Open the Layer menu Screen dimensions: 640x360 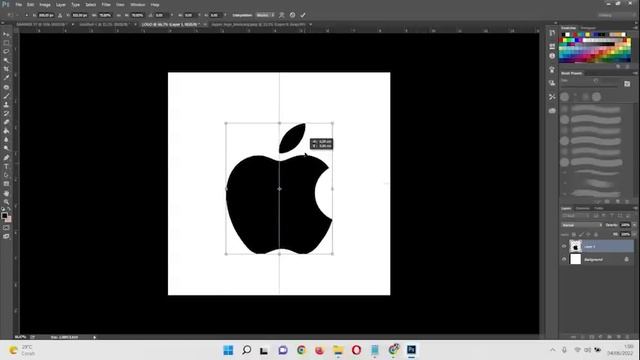tap(60, 4)
